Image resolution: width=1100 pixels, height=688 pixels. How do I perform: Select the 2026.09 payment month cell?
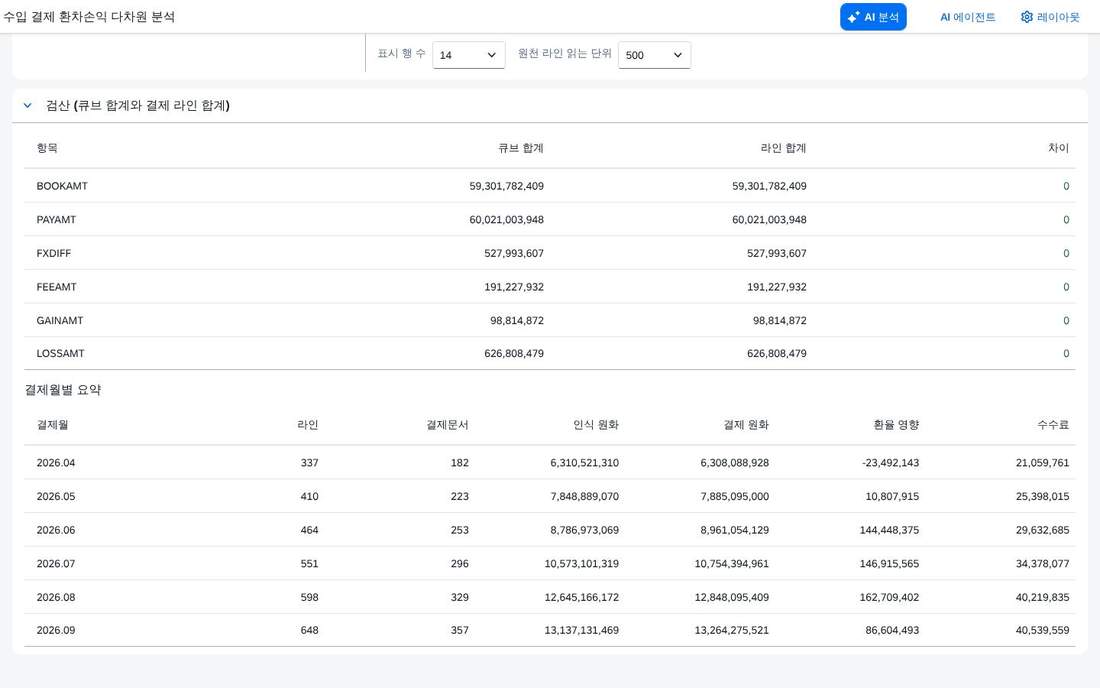click(x=55, y=630)
